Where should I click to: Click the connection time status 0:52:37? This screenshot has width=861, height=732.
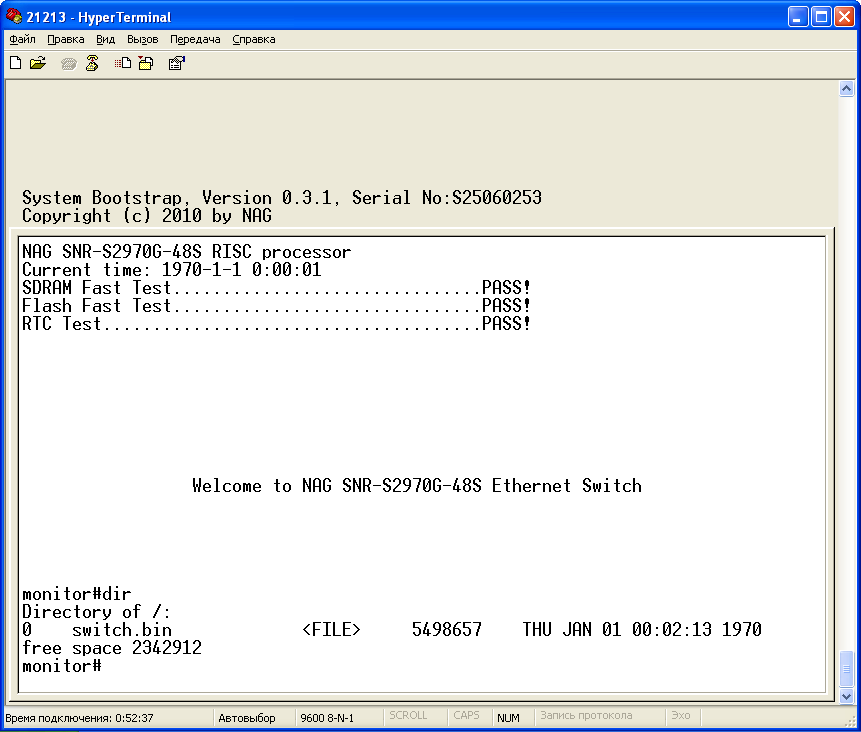tap(79, 718)
